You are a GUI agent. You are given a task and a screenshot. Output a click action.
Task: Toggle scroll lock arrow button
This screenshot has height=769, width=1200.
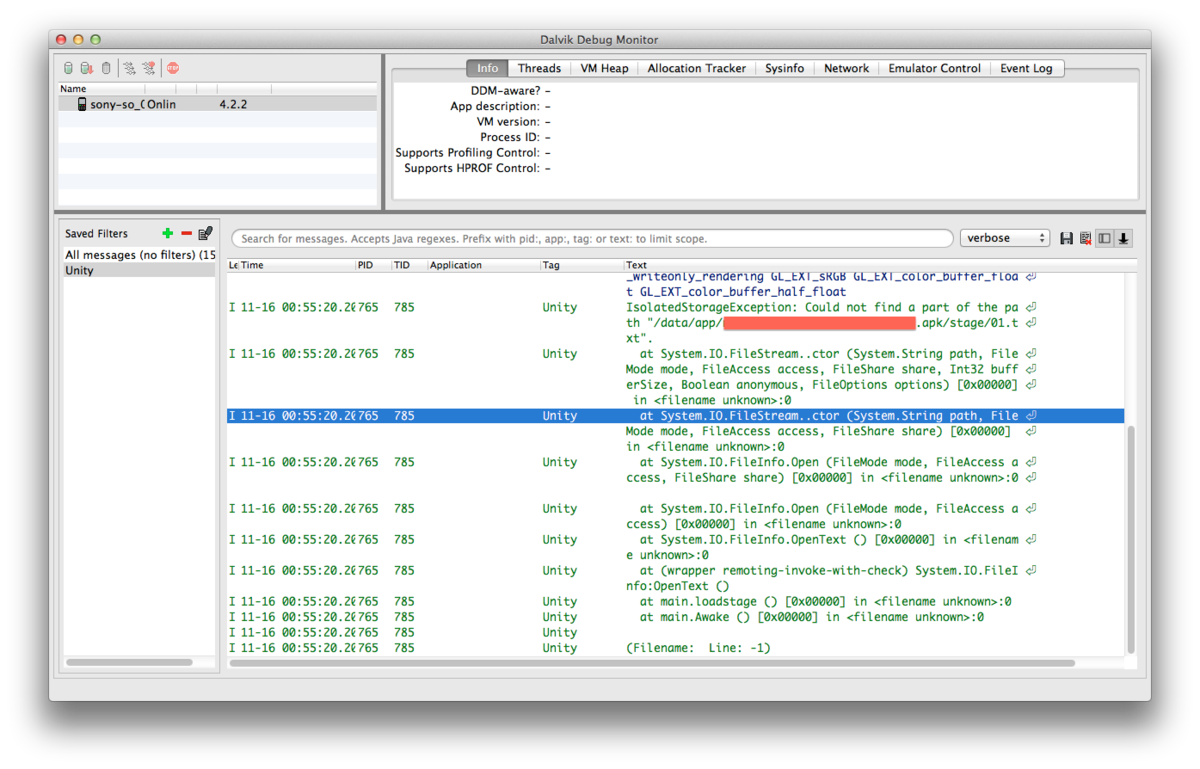tap(1123, 238)
